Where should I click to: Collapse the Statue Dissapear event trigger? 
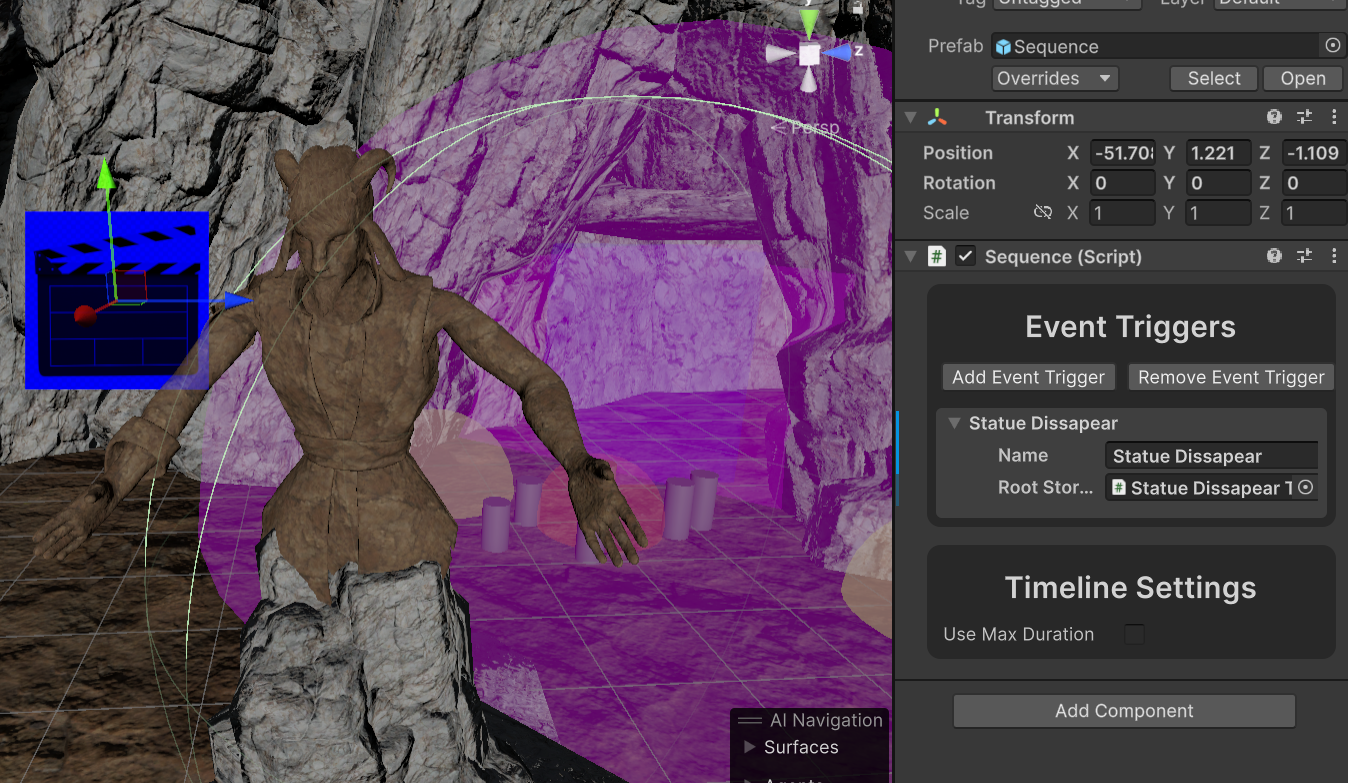954,423
